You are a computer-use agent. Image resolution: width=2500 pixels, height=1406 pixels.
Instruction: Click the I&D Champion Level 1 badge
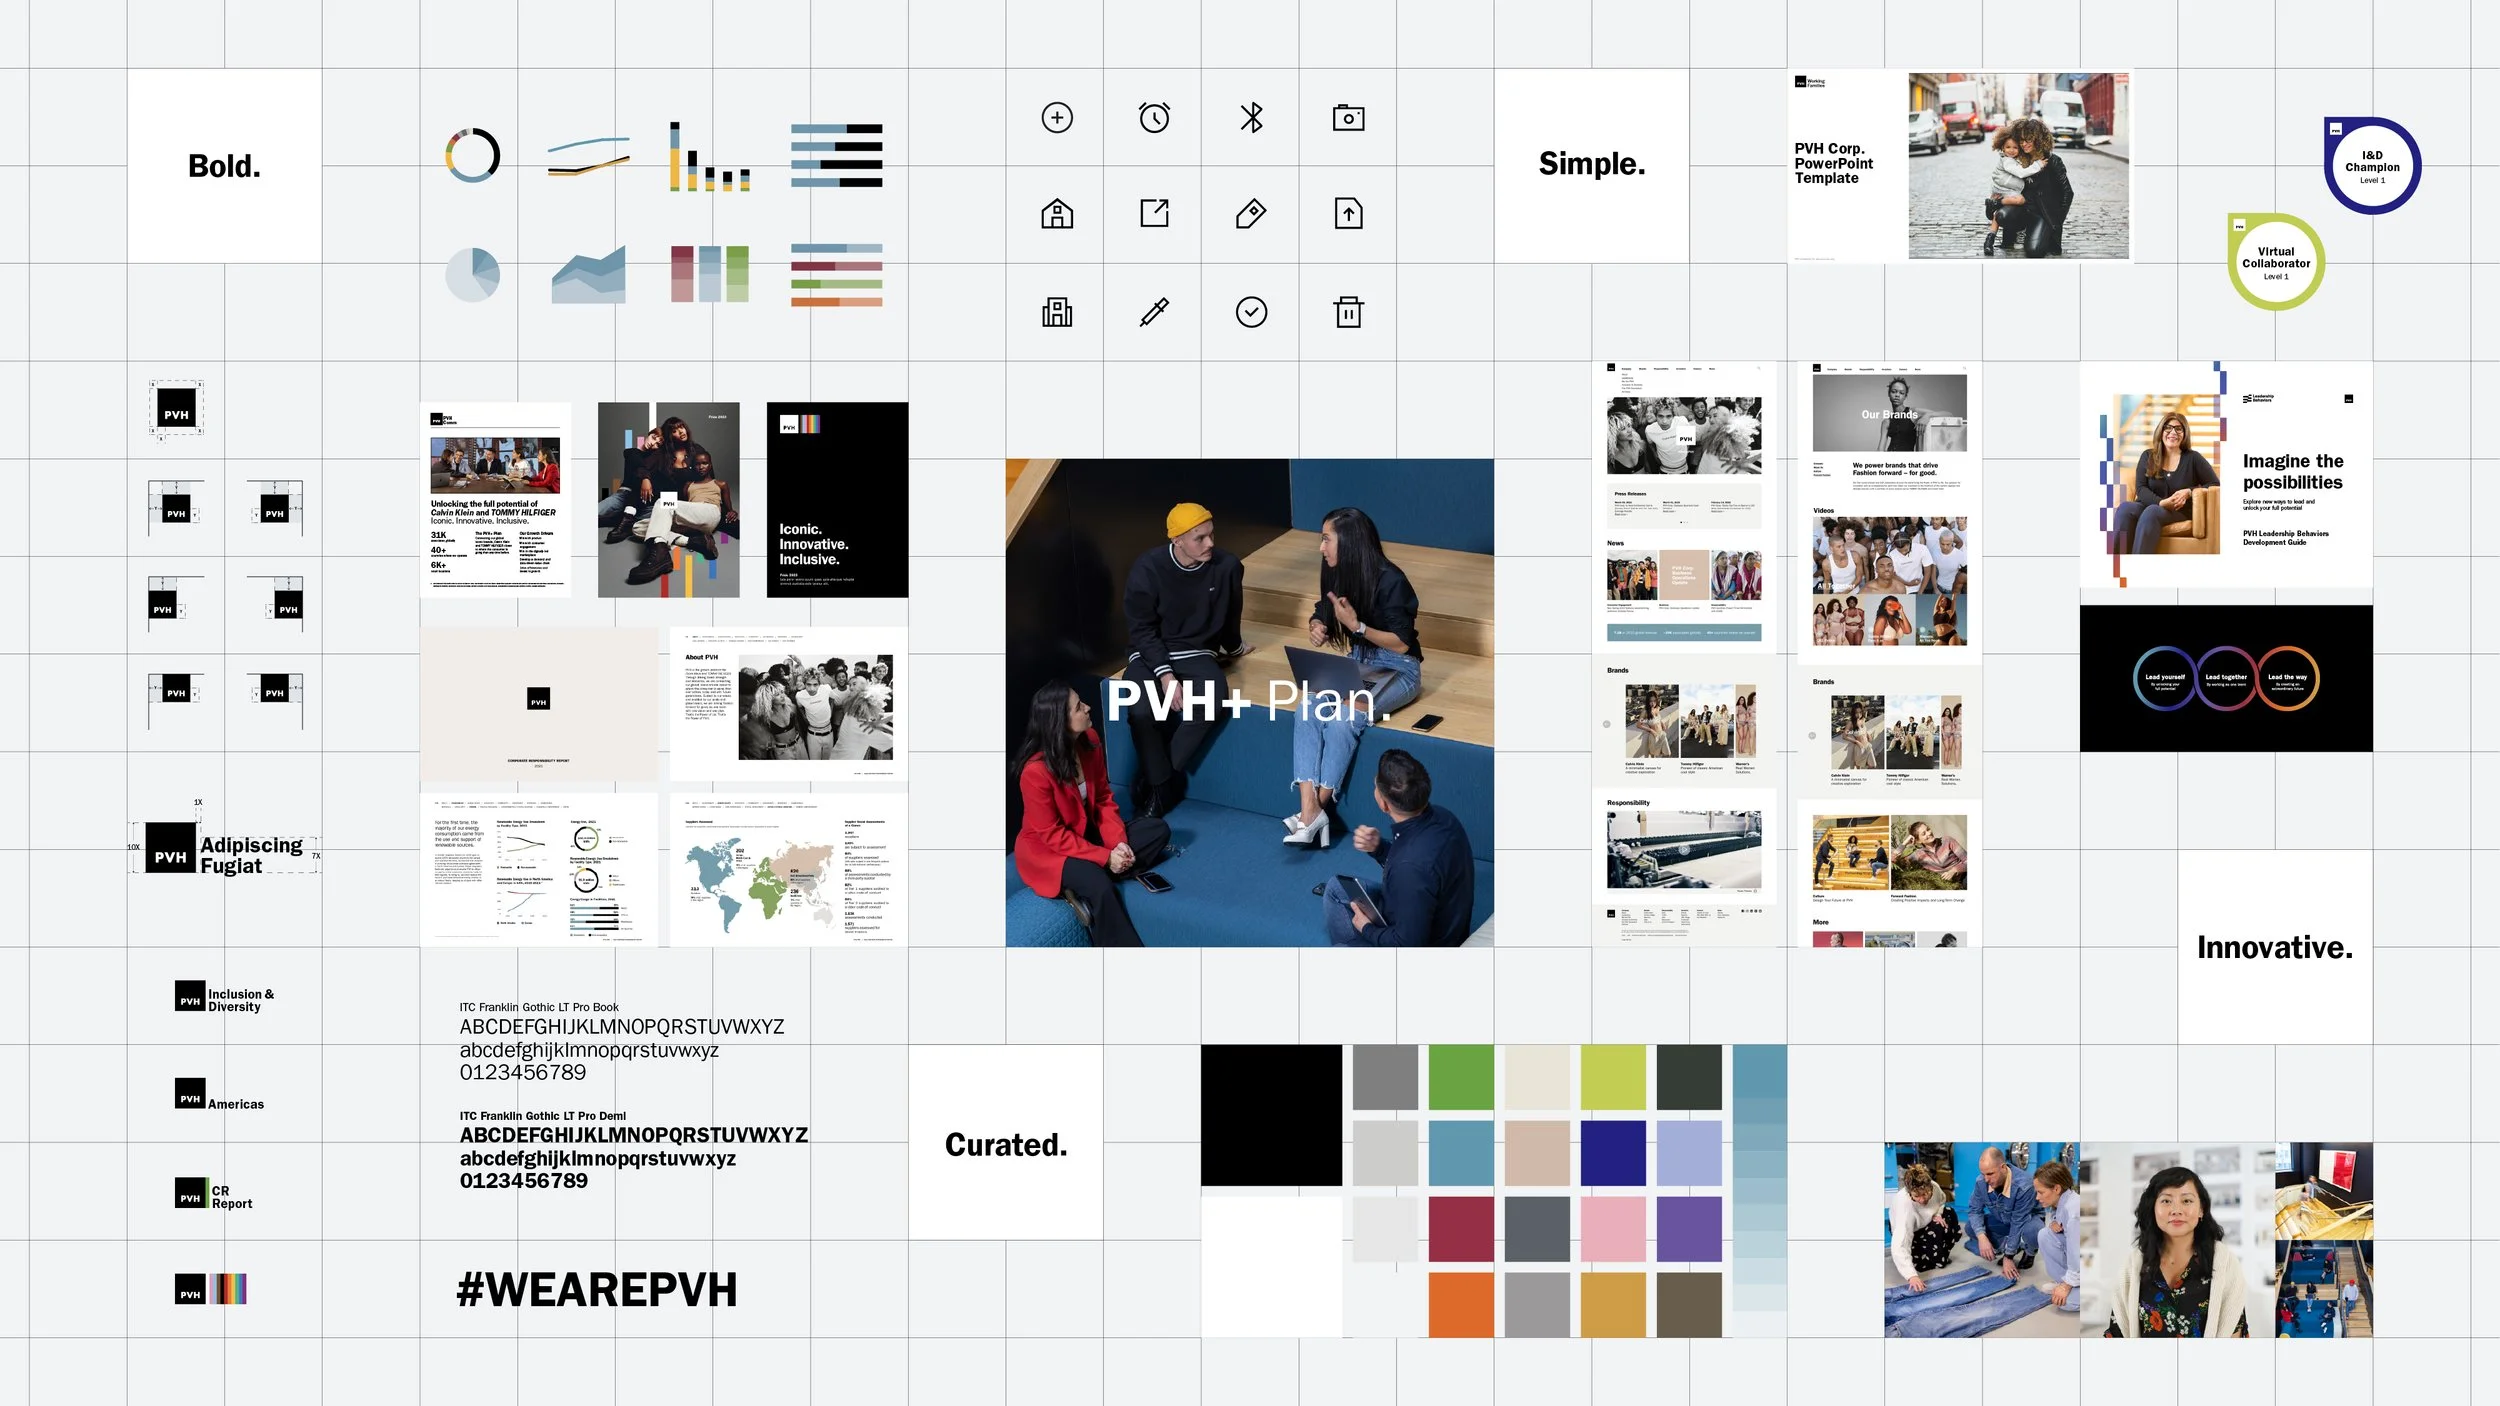pos(2372,166)
